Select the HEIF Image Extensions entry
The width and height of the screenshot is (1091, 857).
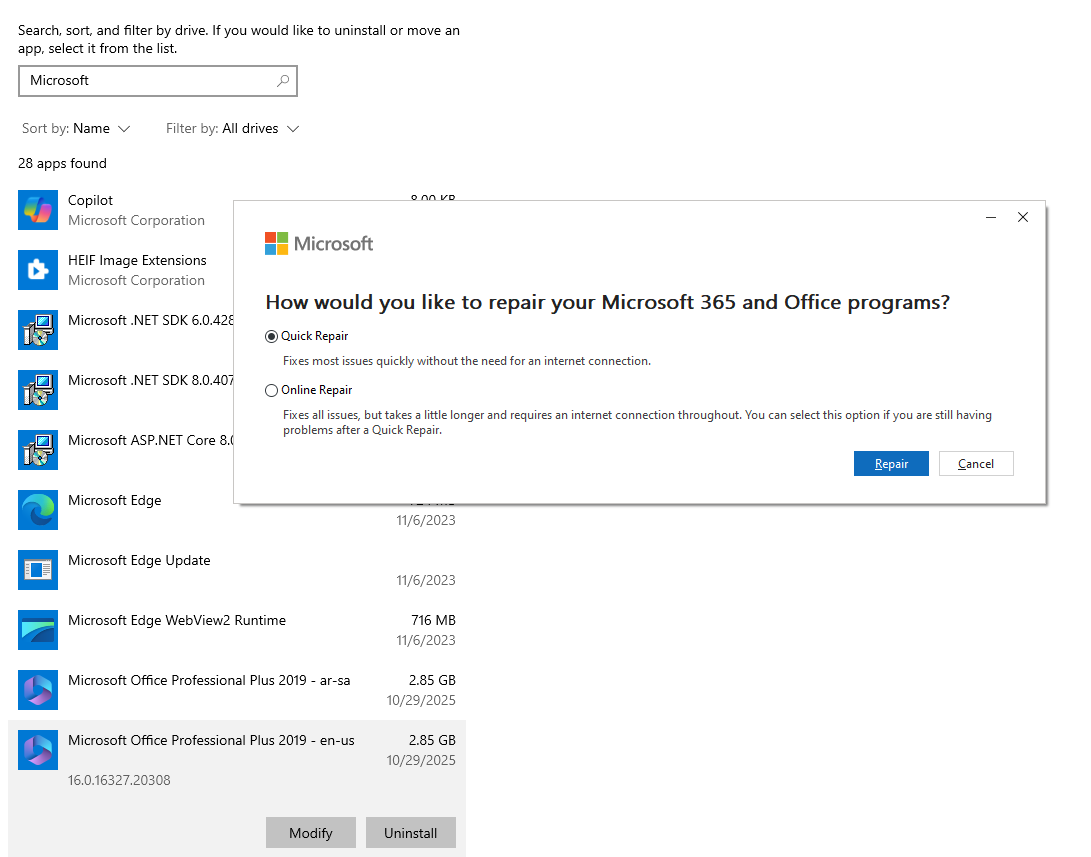click(137, 260)
